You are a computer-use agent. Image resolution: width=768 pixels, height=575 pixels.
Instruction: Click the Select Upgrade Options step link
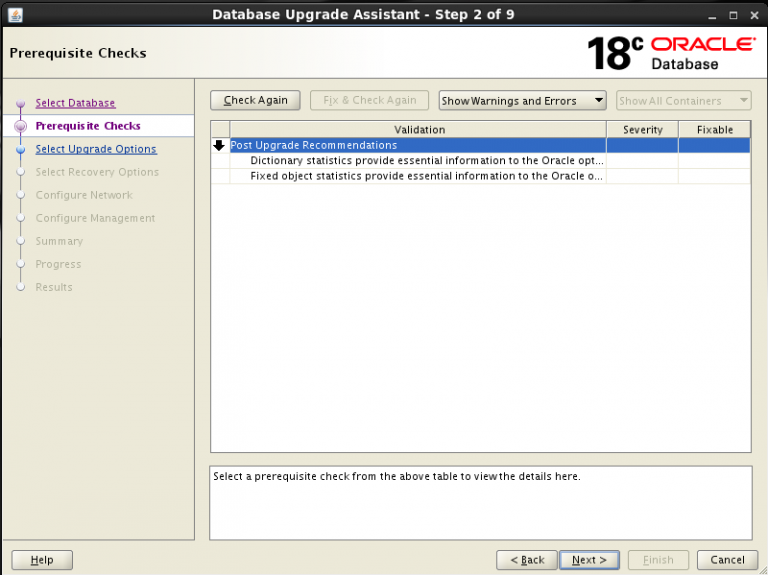coord(96,149)
